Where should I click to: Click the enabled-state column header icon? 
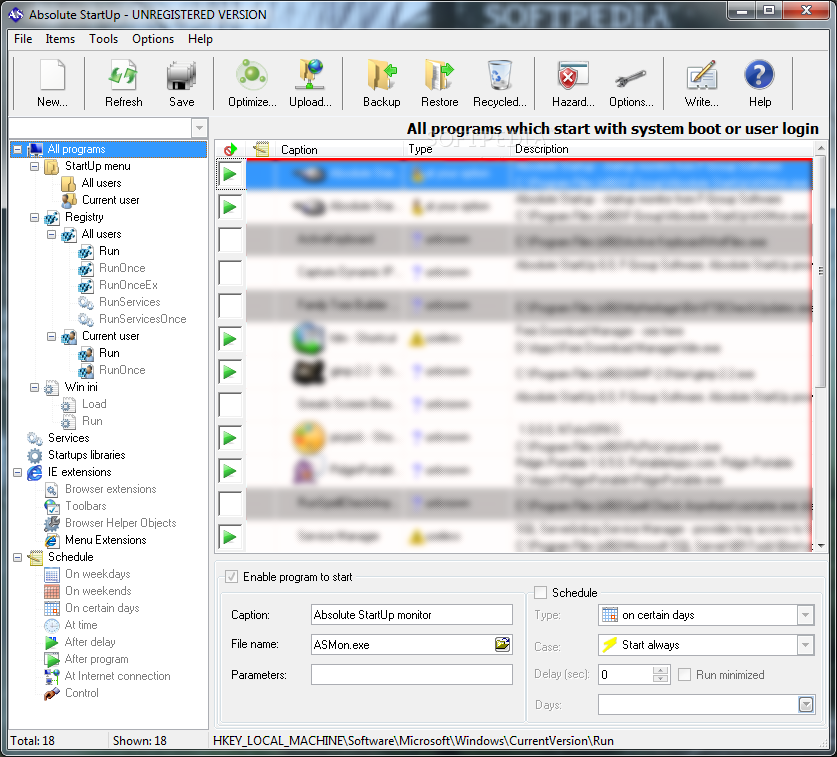click(230, 149)
